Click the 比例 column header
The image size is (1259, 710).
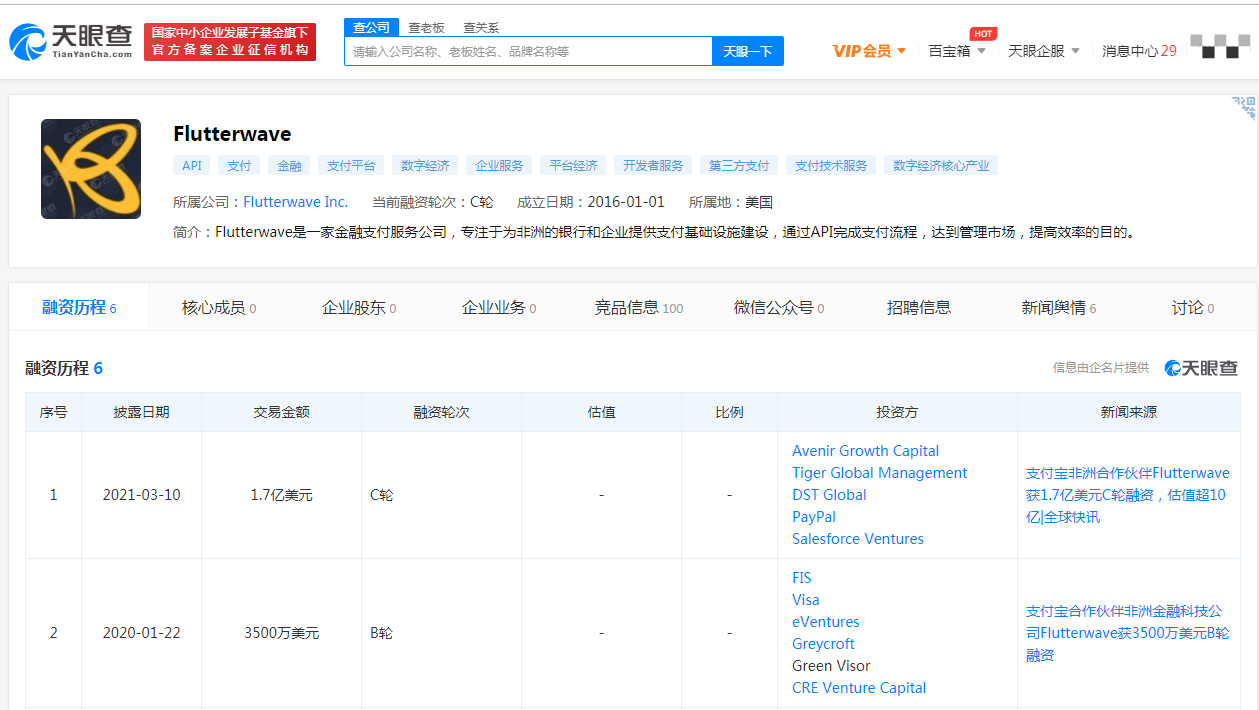(x=730, y=412)
